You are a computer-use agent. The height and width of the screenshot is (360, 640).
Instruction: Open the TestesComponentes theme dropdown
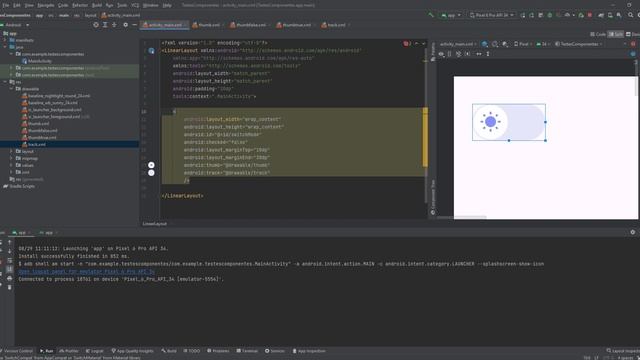[579, 44]
